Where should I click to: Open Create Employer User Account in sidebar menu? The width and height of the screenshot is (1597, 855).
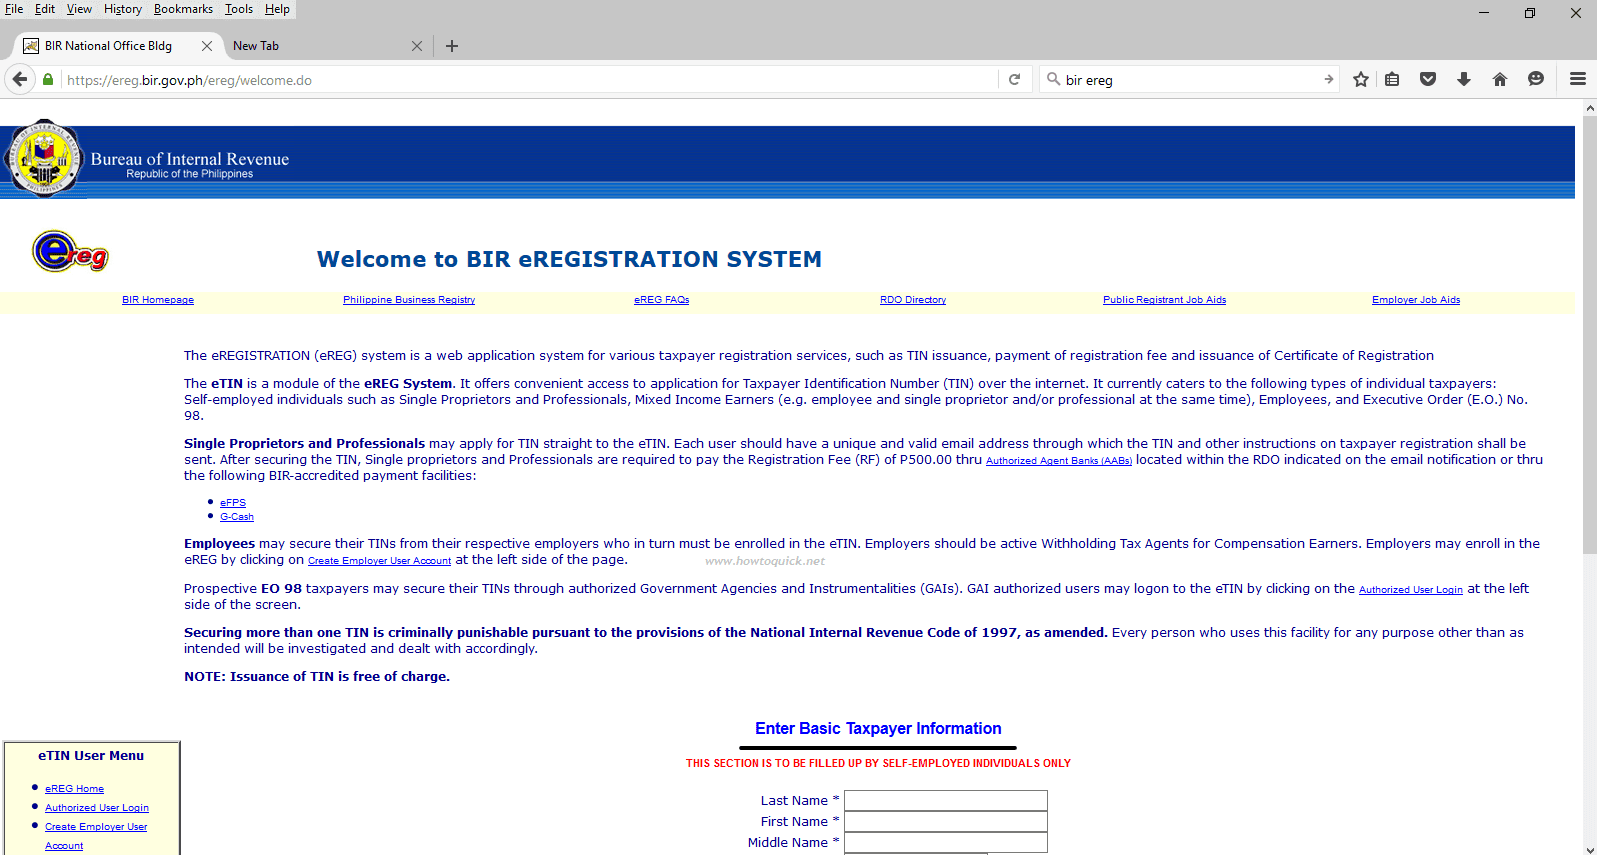point(96,836)
